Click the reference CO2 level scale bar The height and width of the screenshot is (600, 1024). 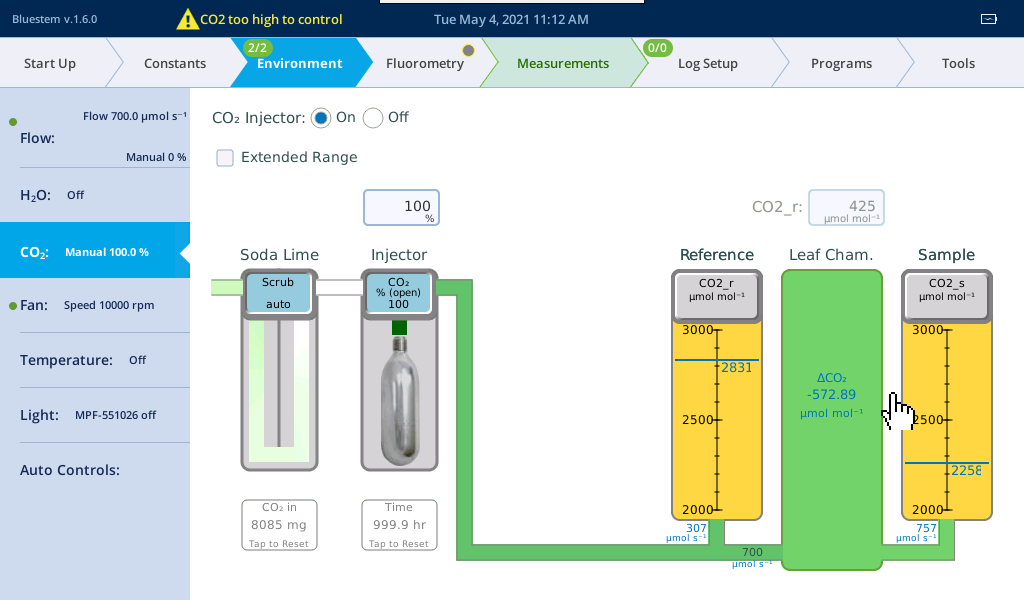tap(716, 420)
